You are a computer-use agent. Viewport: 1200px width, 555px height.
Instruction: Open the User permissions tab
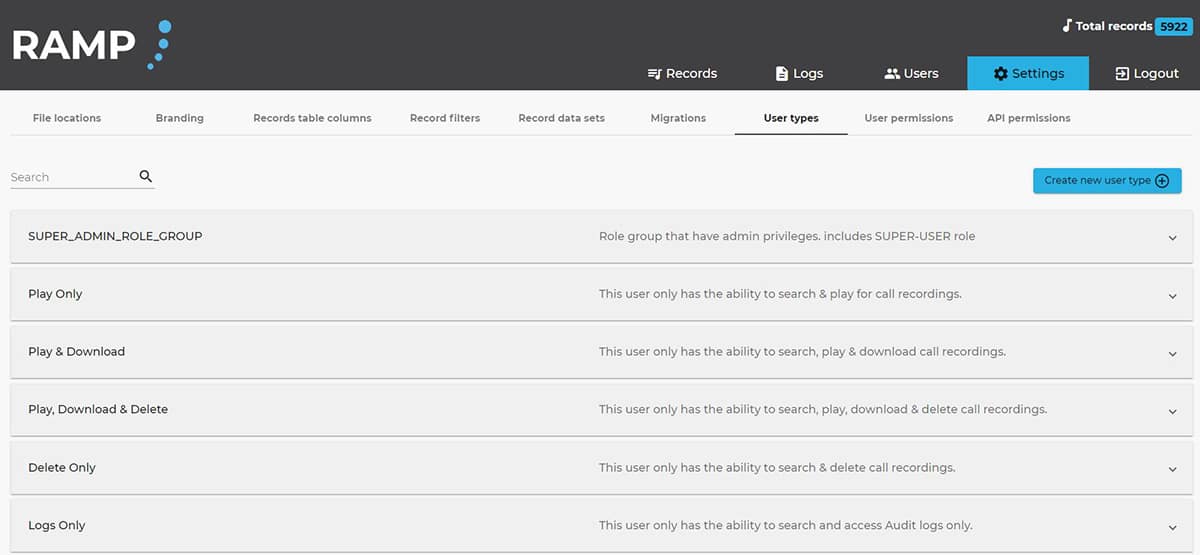908,118
